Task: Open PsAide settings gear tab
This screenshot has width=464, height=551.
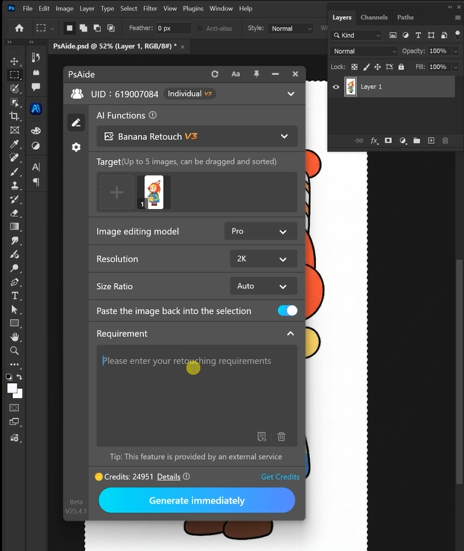Action: (76, 147)
